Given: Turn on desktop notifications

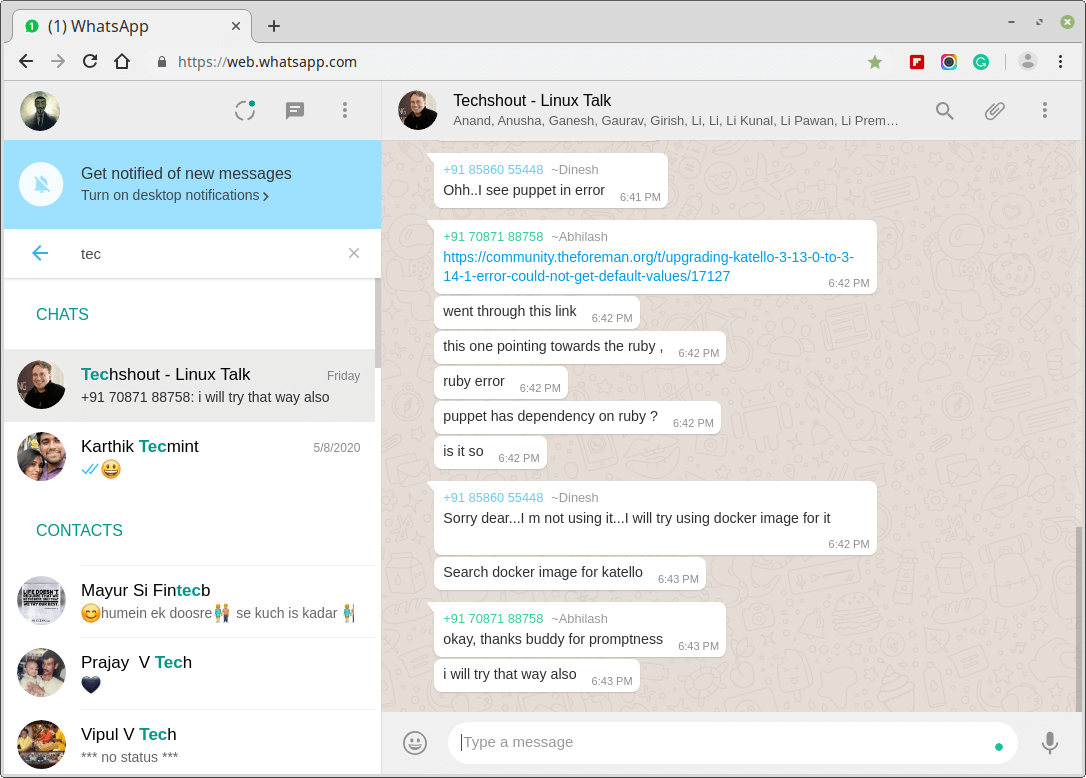Looking at the screenshot, I should [x=175, y=196].
